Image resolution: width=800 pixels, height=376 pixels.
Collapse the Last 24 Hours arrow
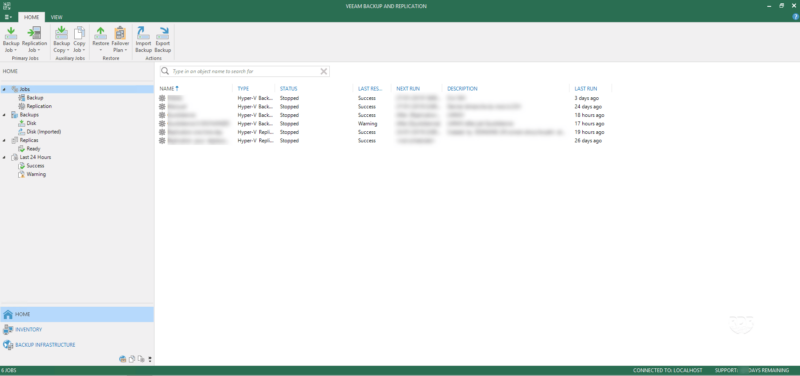coord(5,157)
